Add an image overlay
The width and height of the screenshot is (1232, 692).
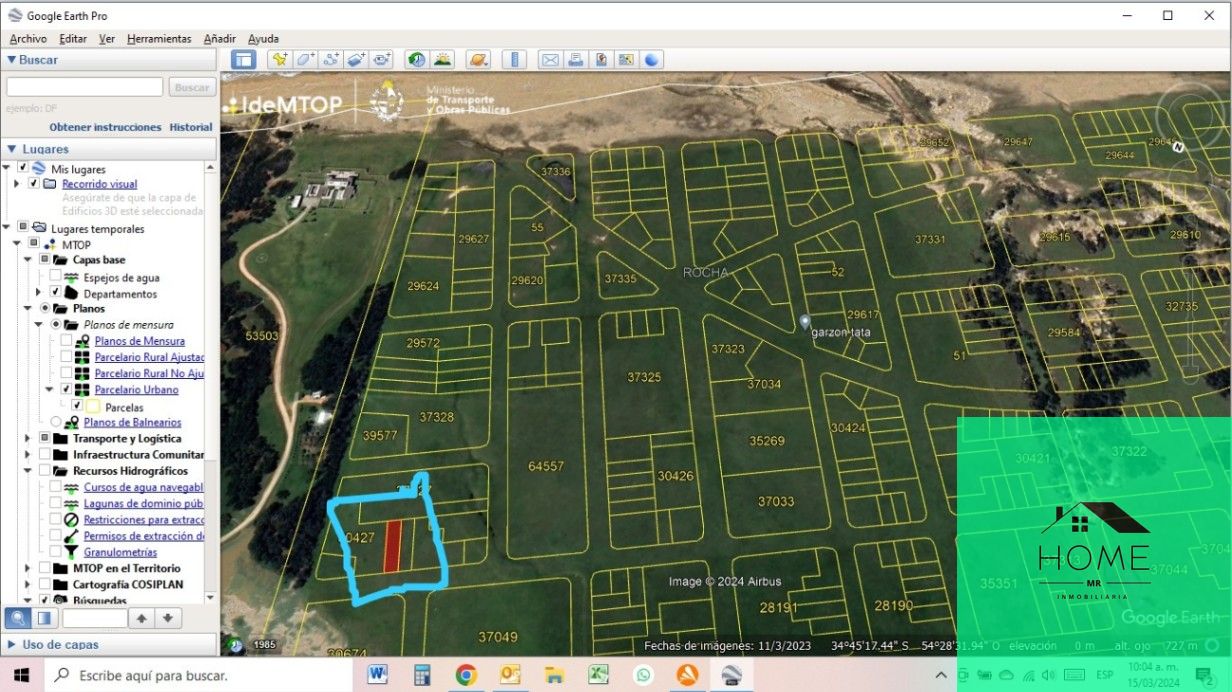click(x=357, y=59)
